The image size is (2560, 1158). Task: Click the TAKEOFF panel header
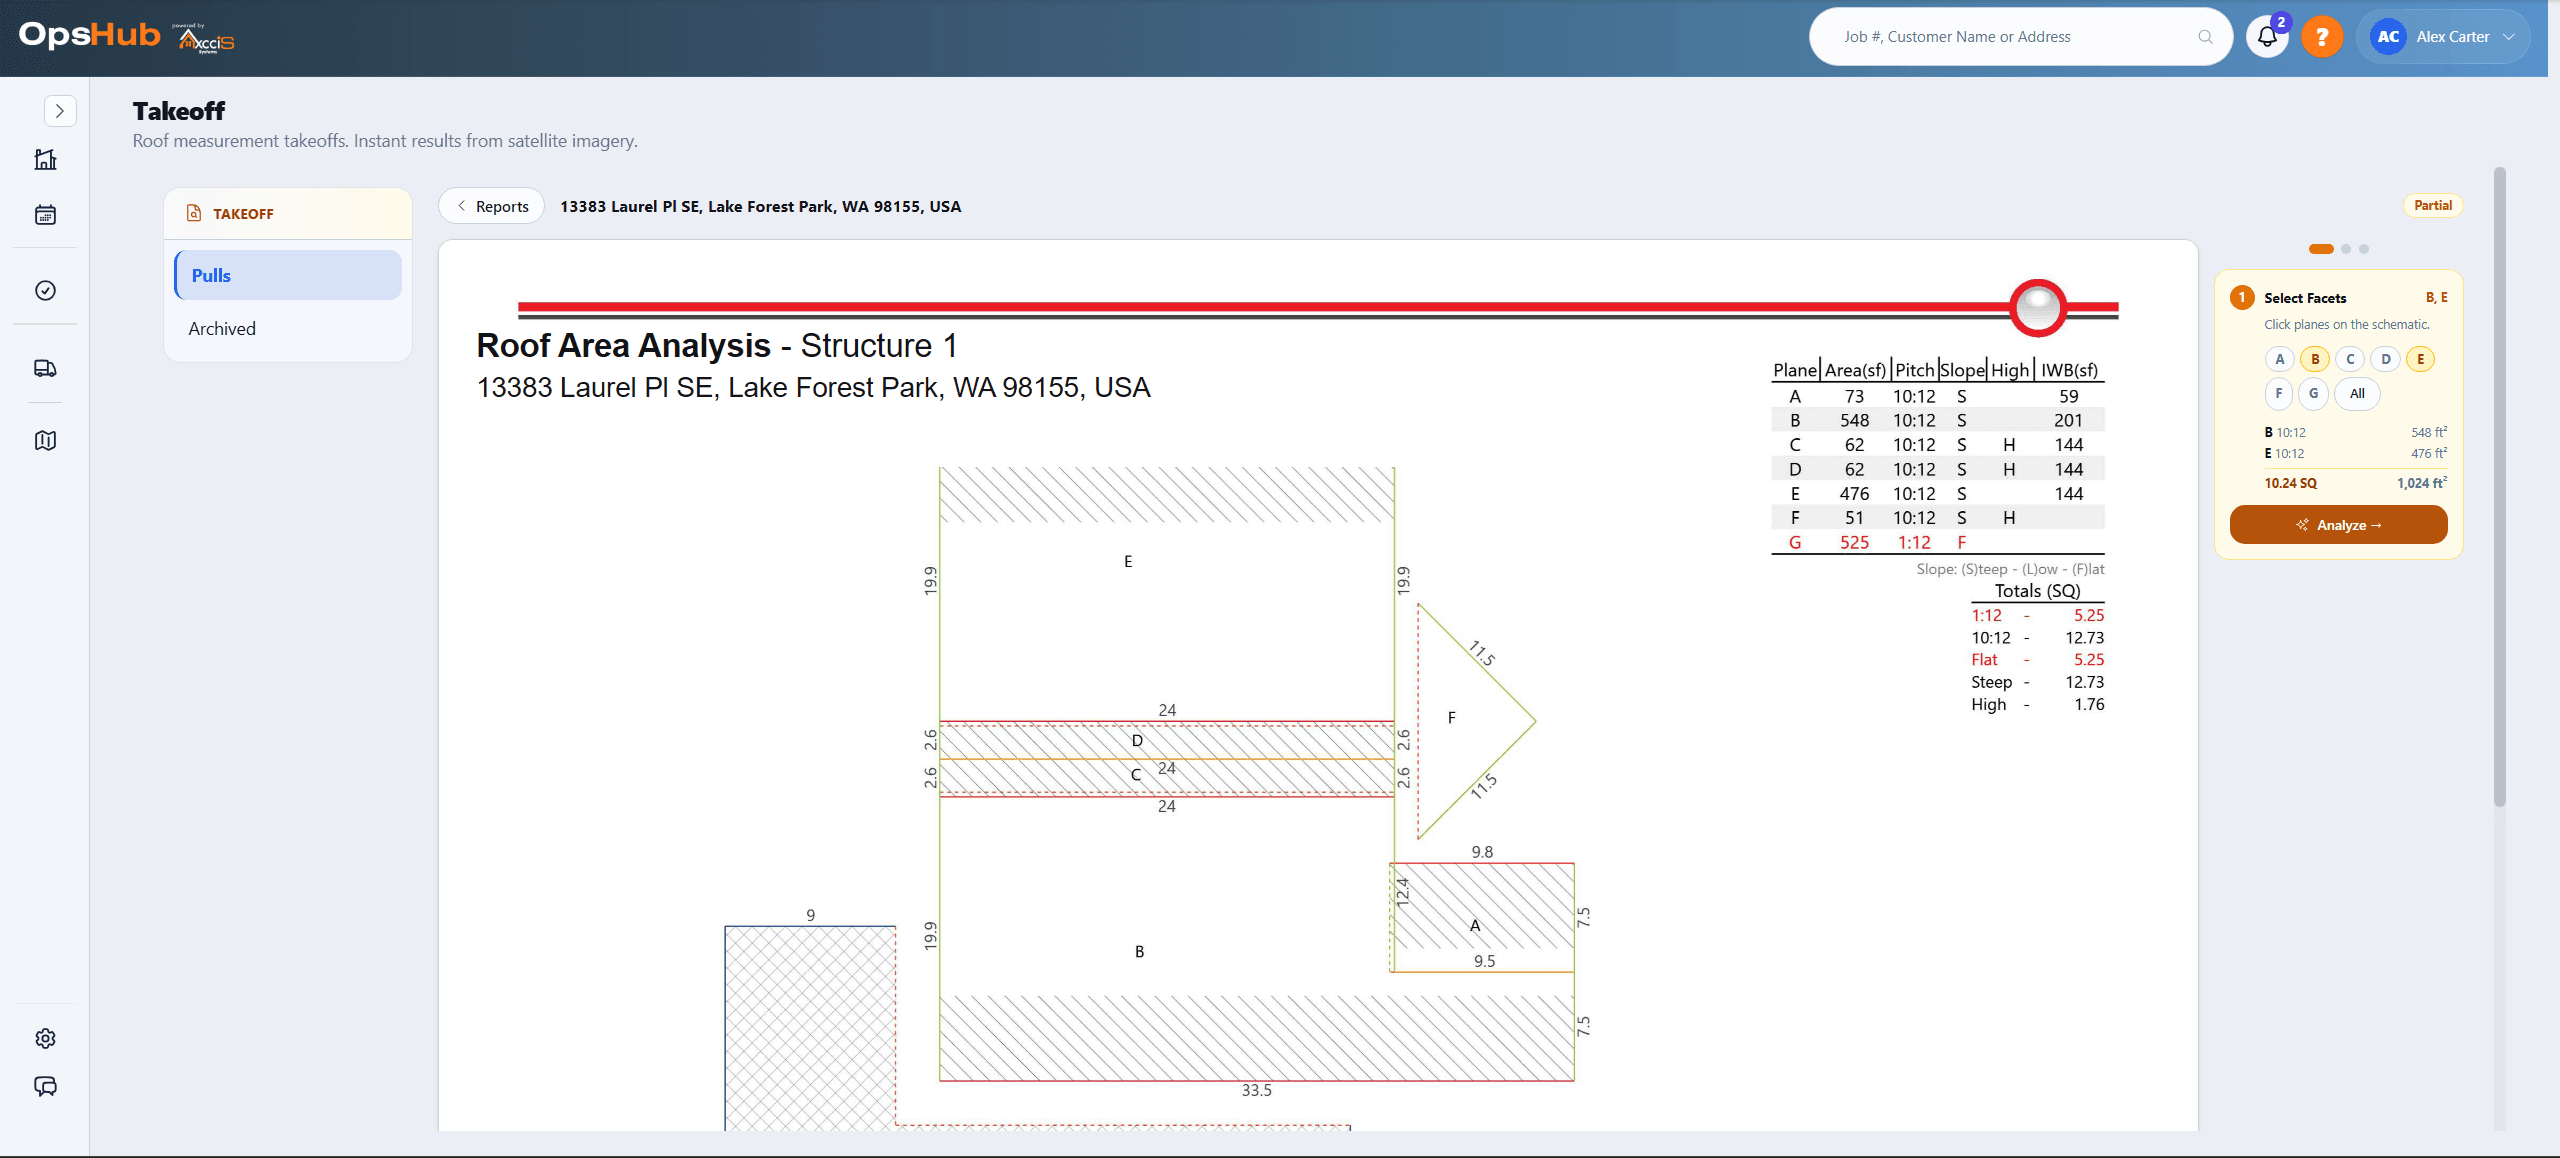pos(288,214)
